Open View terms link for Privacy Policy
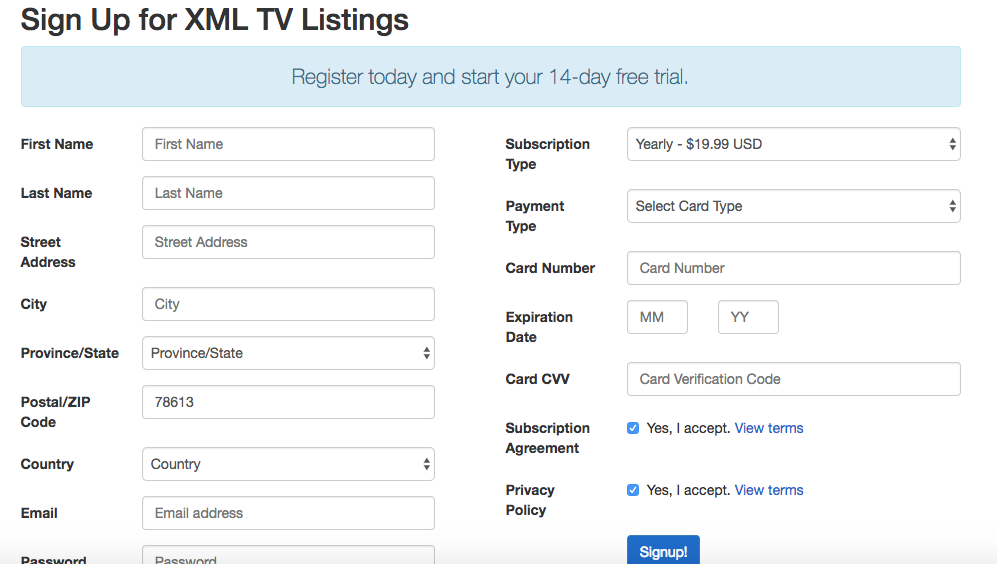997x564 pixels. (x=769, y=490)
